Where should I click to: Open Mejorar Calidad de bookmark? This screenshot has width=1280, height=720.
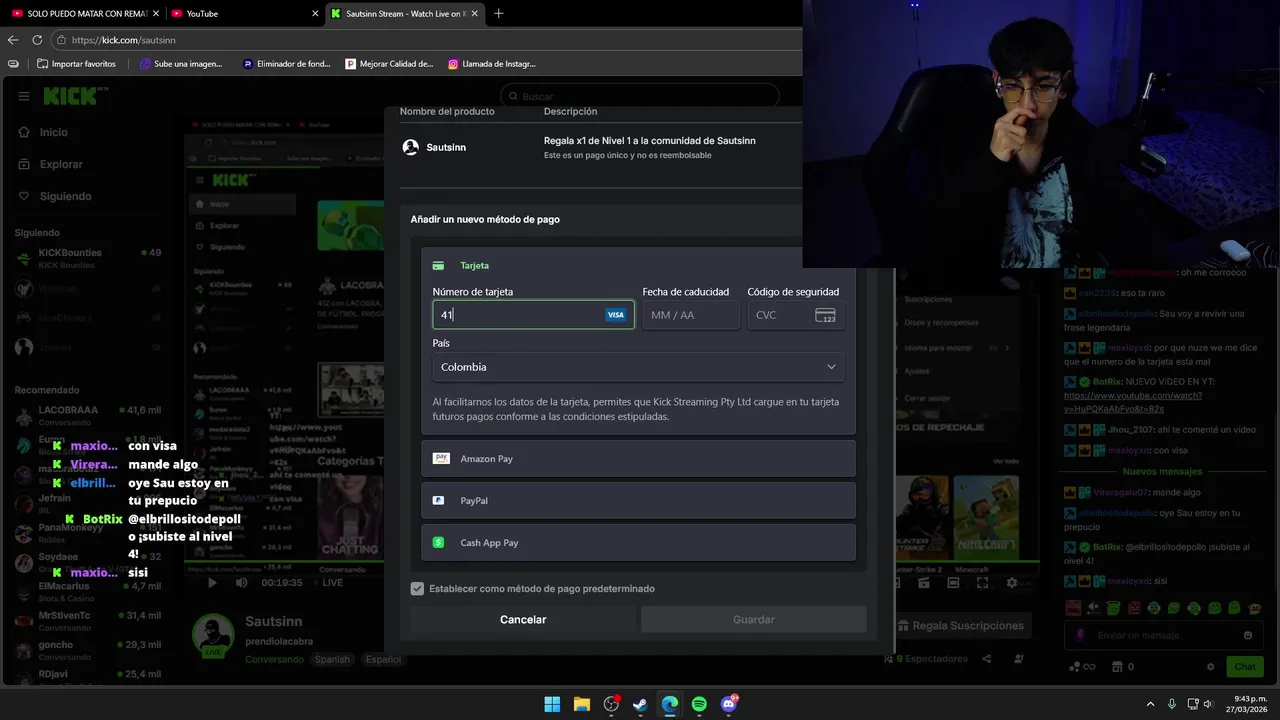click(x=389, y=64)
